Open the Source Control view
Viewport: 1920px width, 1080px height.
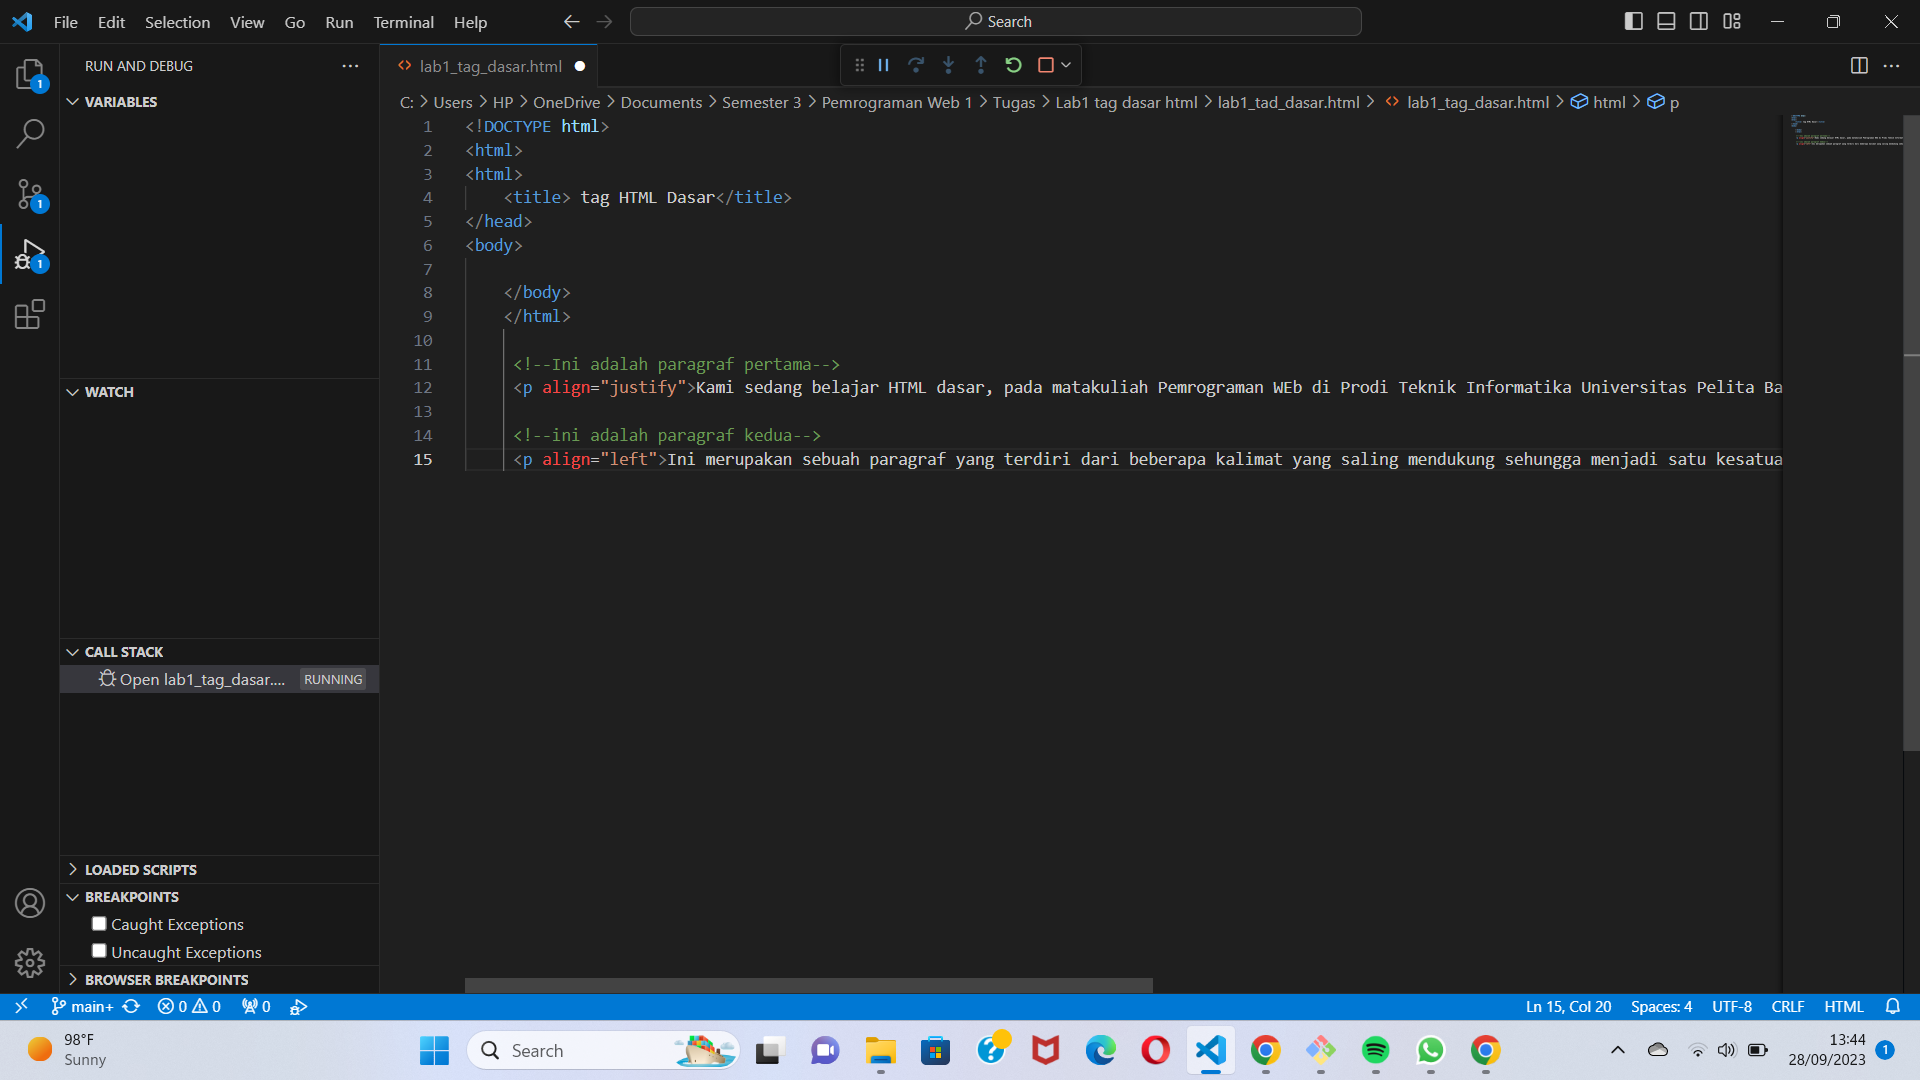pos(29,195)
